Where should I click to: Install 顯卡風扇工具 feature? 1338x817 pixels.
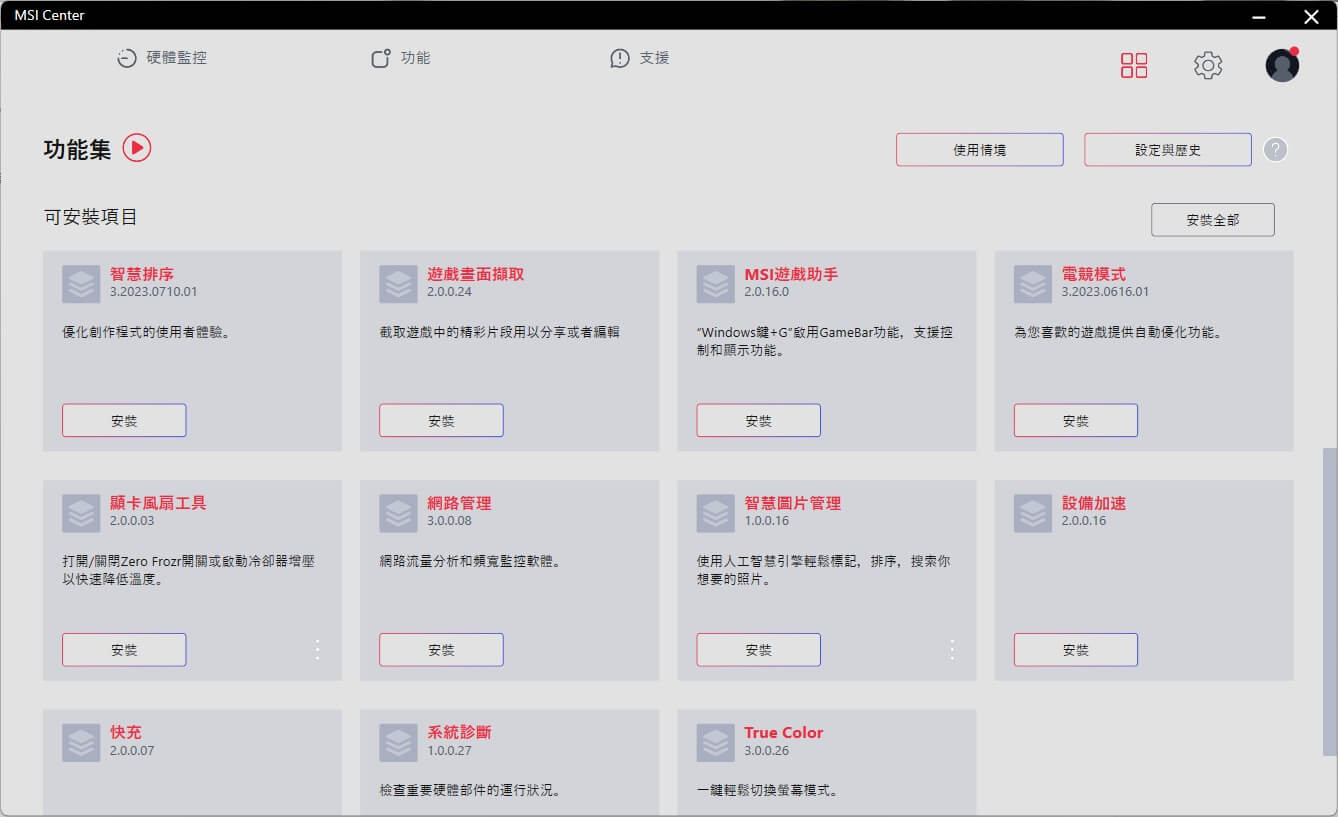[124, 650]
